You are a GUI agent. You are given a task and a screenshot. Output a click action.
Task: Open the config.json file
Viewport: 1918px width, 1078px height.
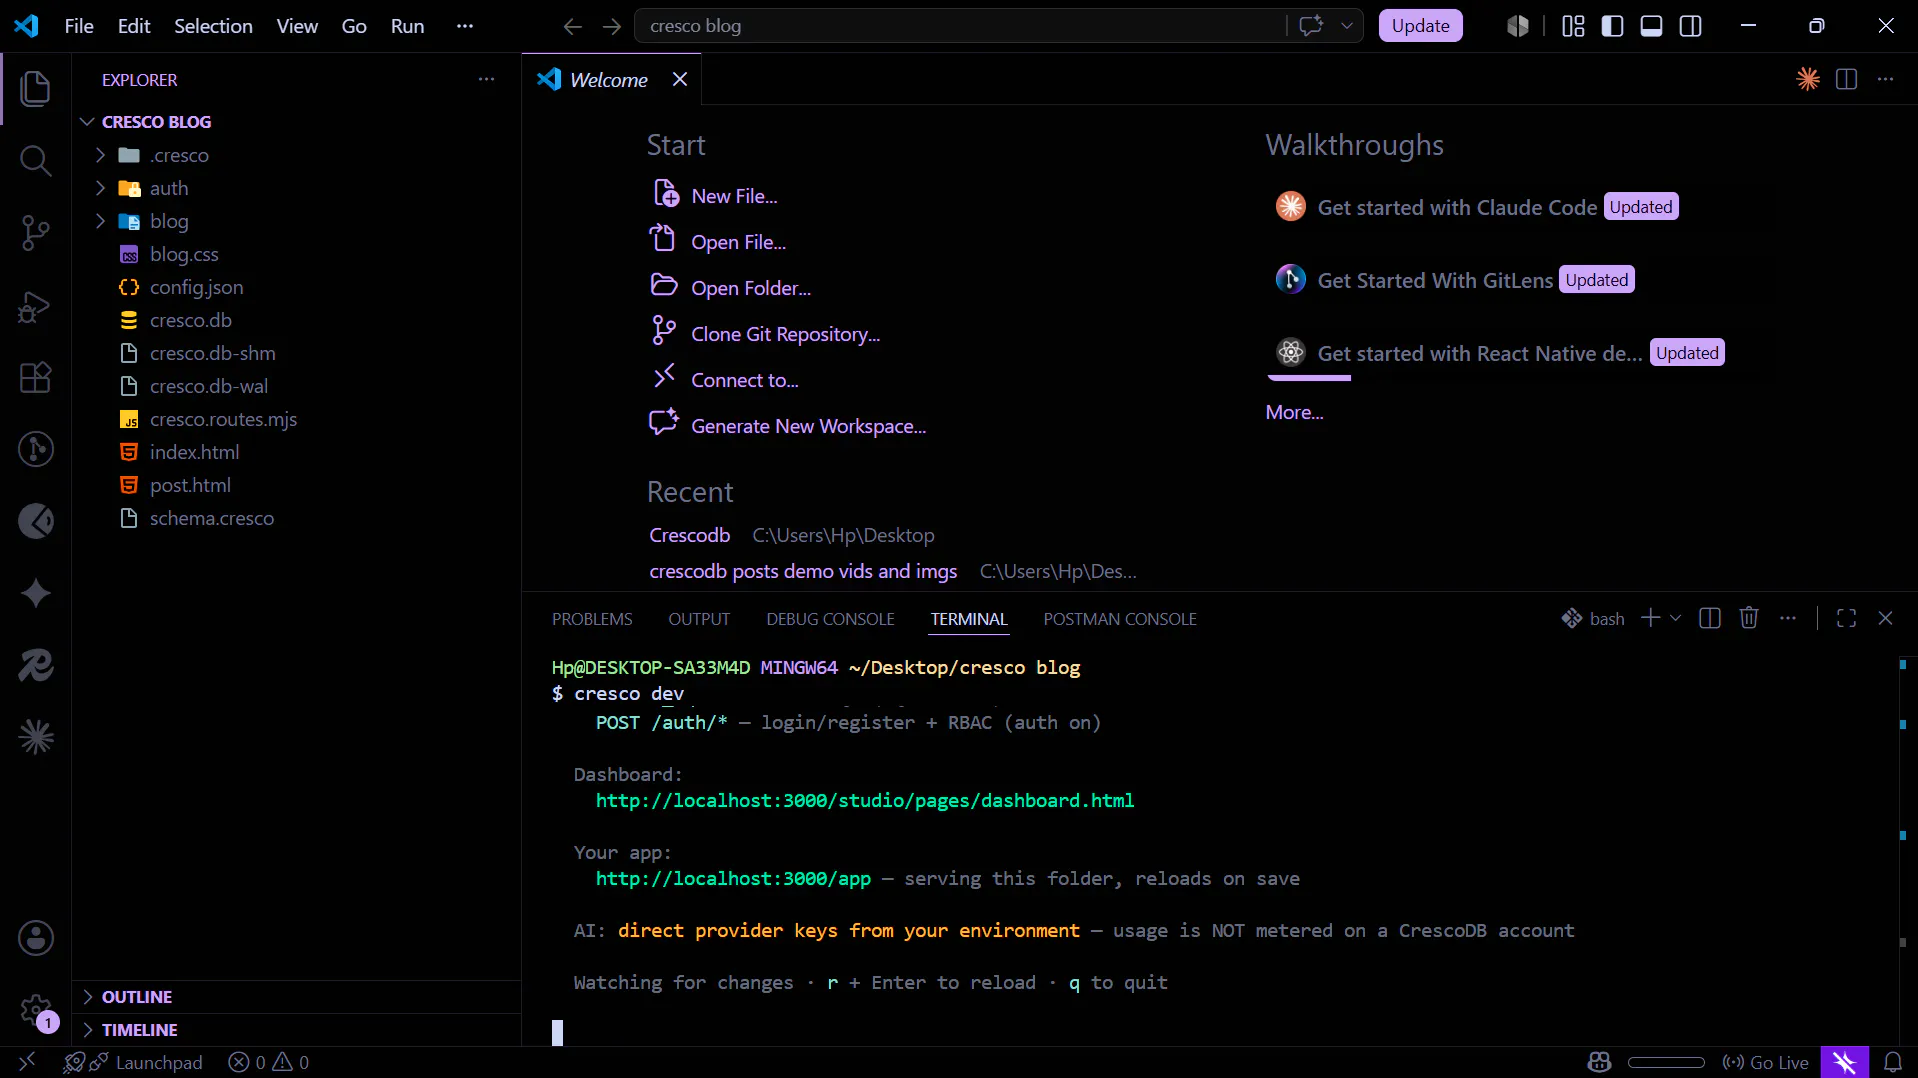(196, 287)
